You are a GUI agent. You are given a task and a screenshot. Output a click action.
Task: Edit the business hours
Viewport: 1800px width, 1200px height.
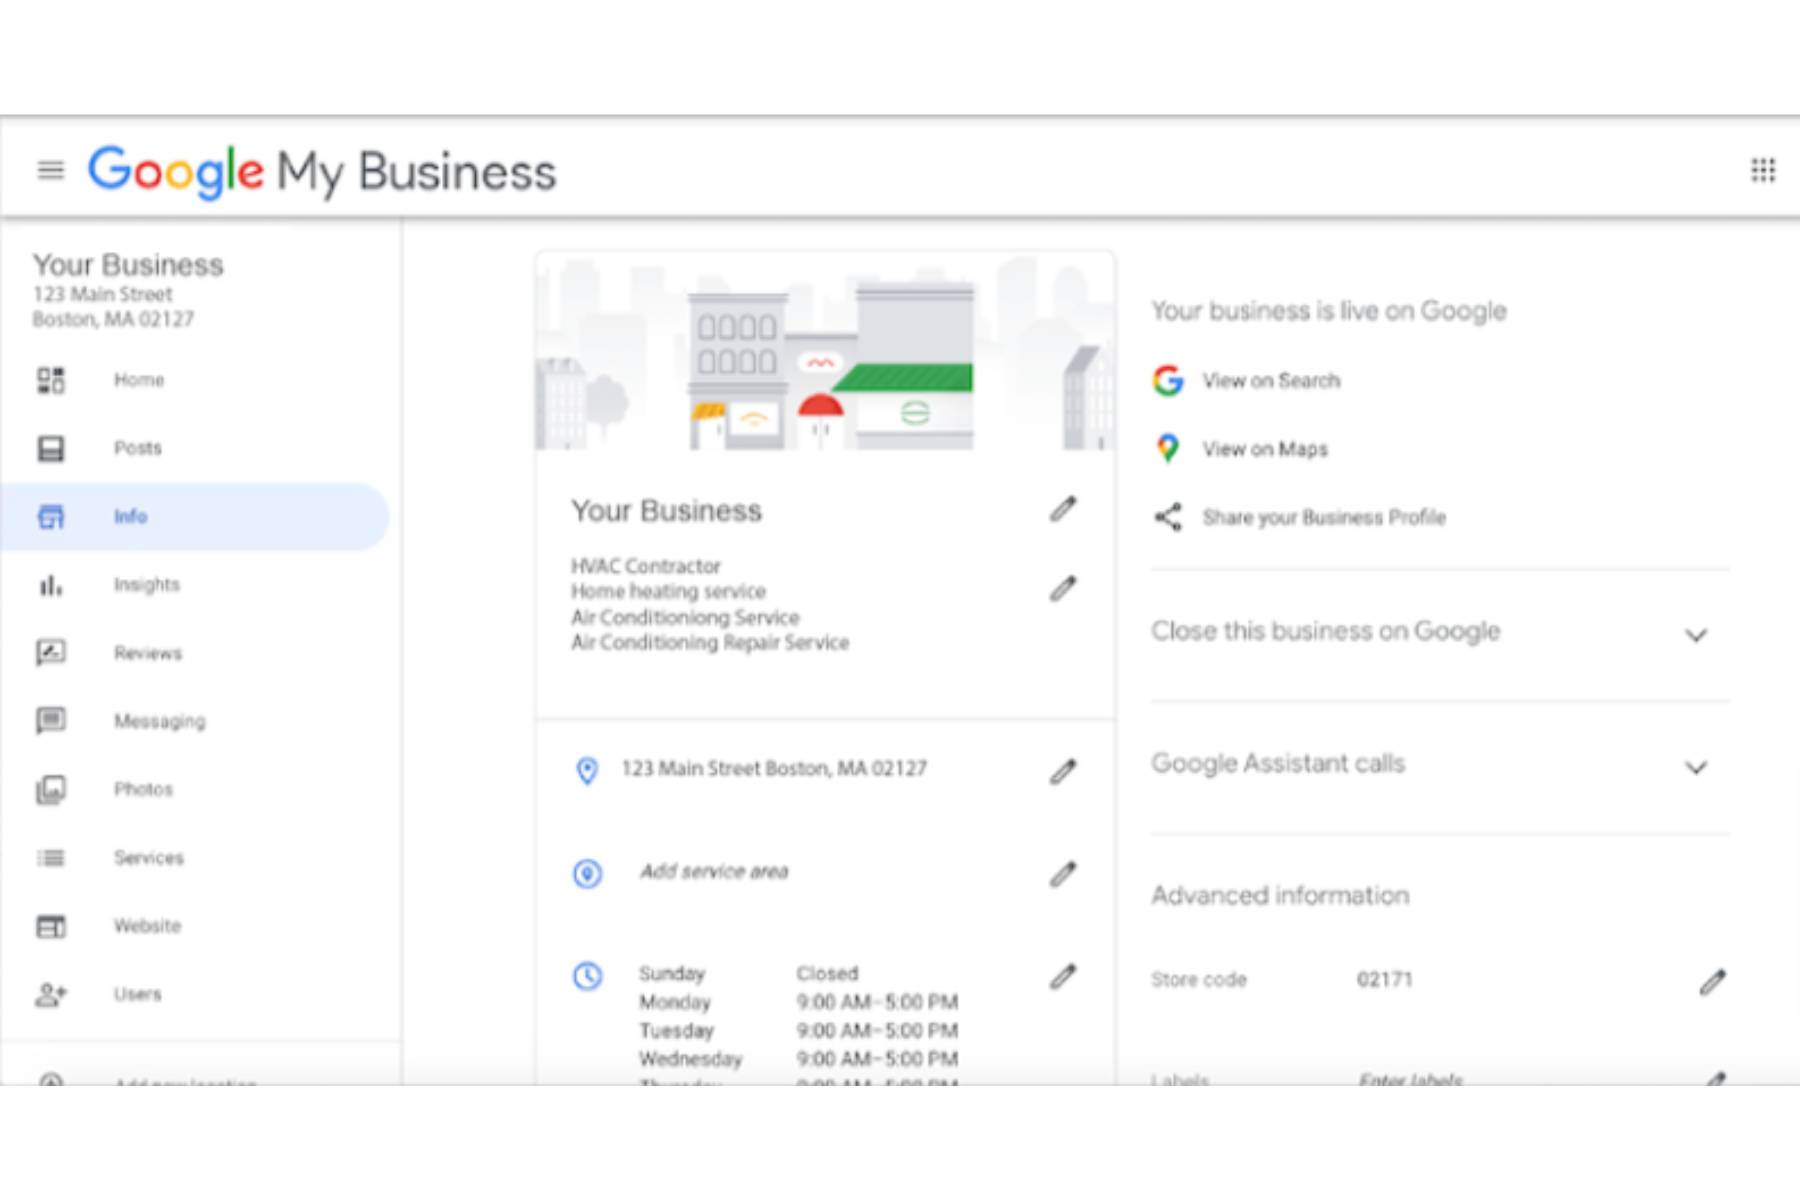[x=1063, y=977]
